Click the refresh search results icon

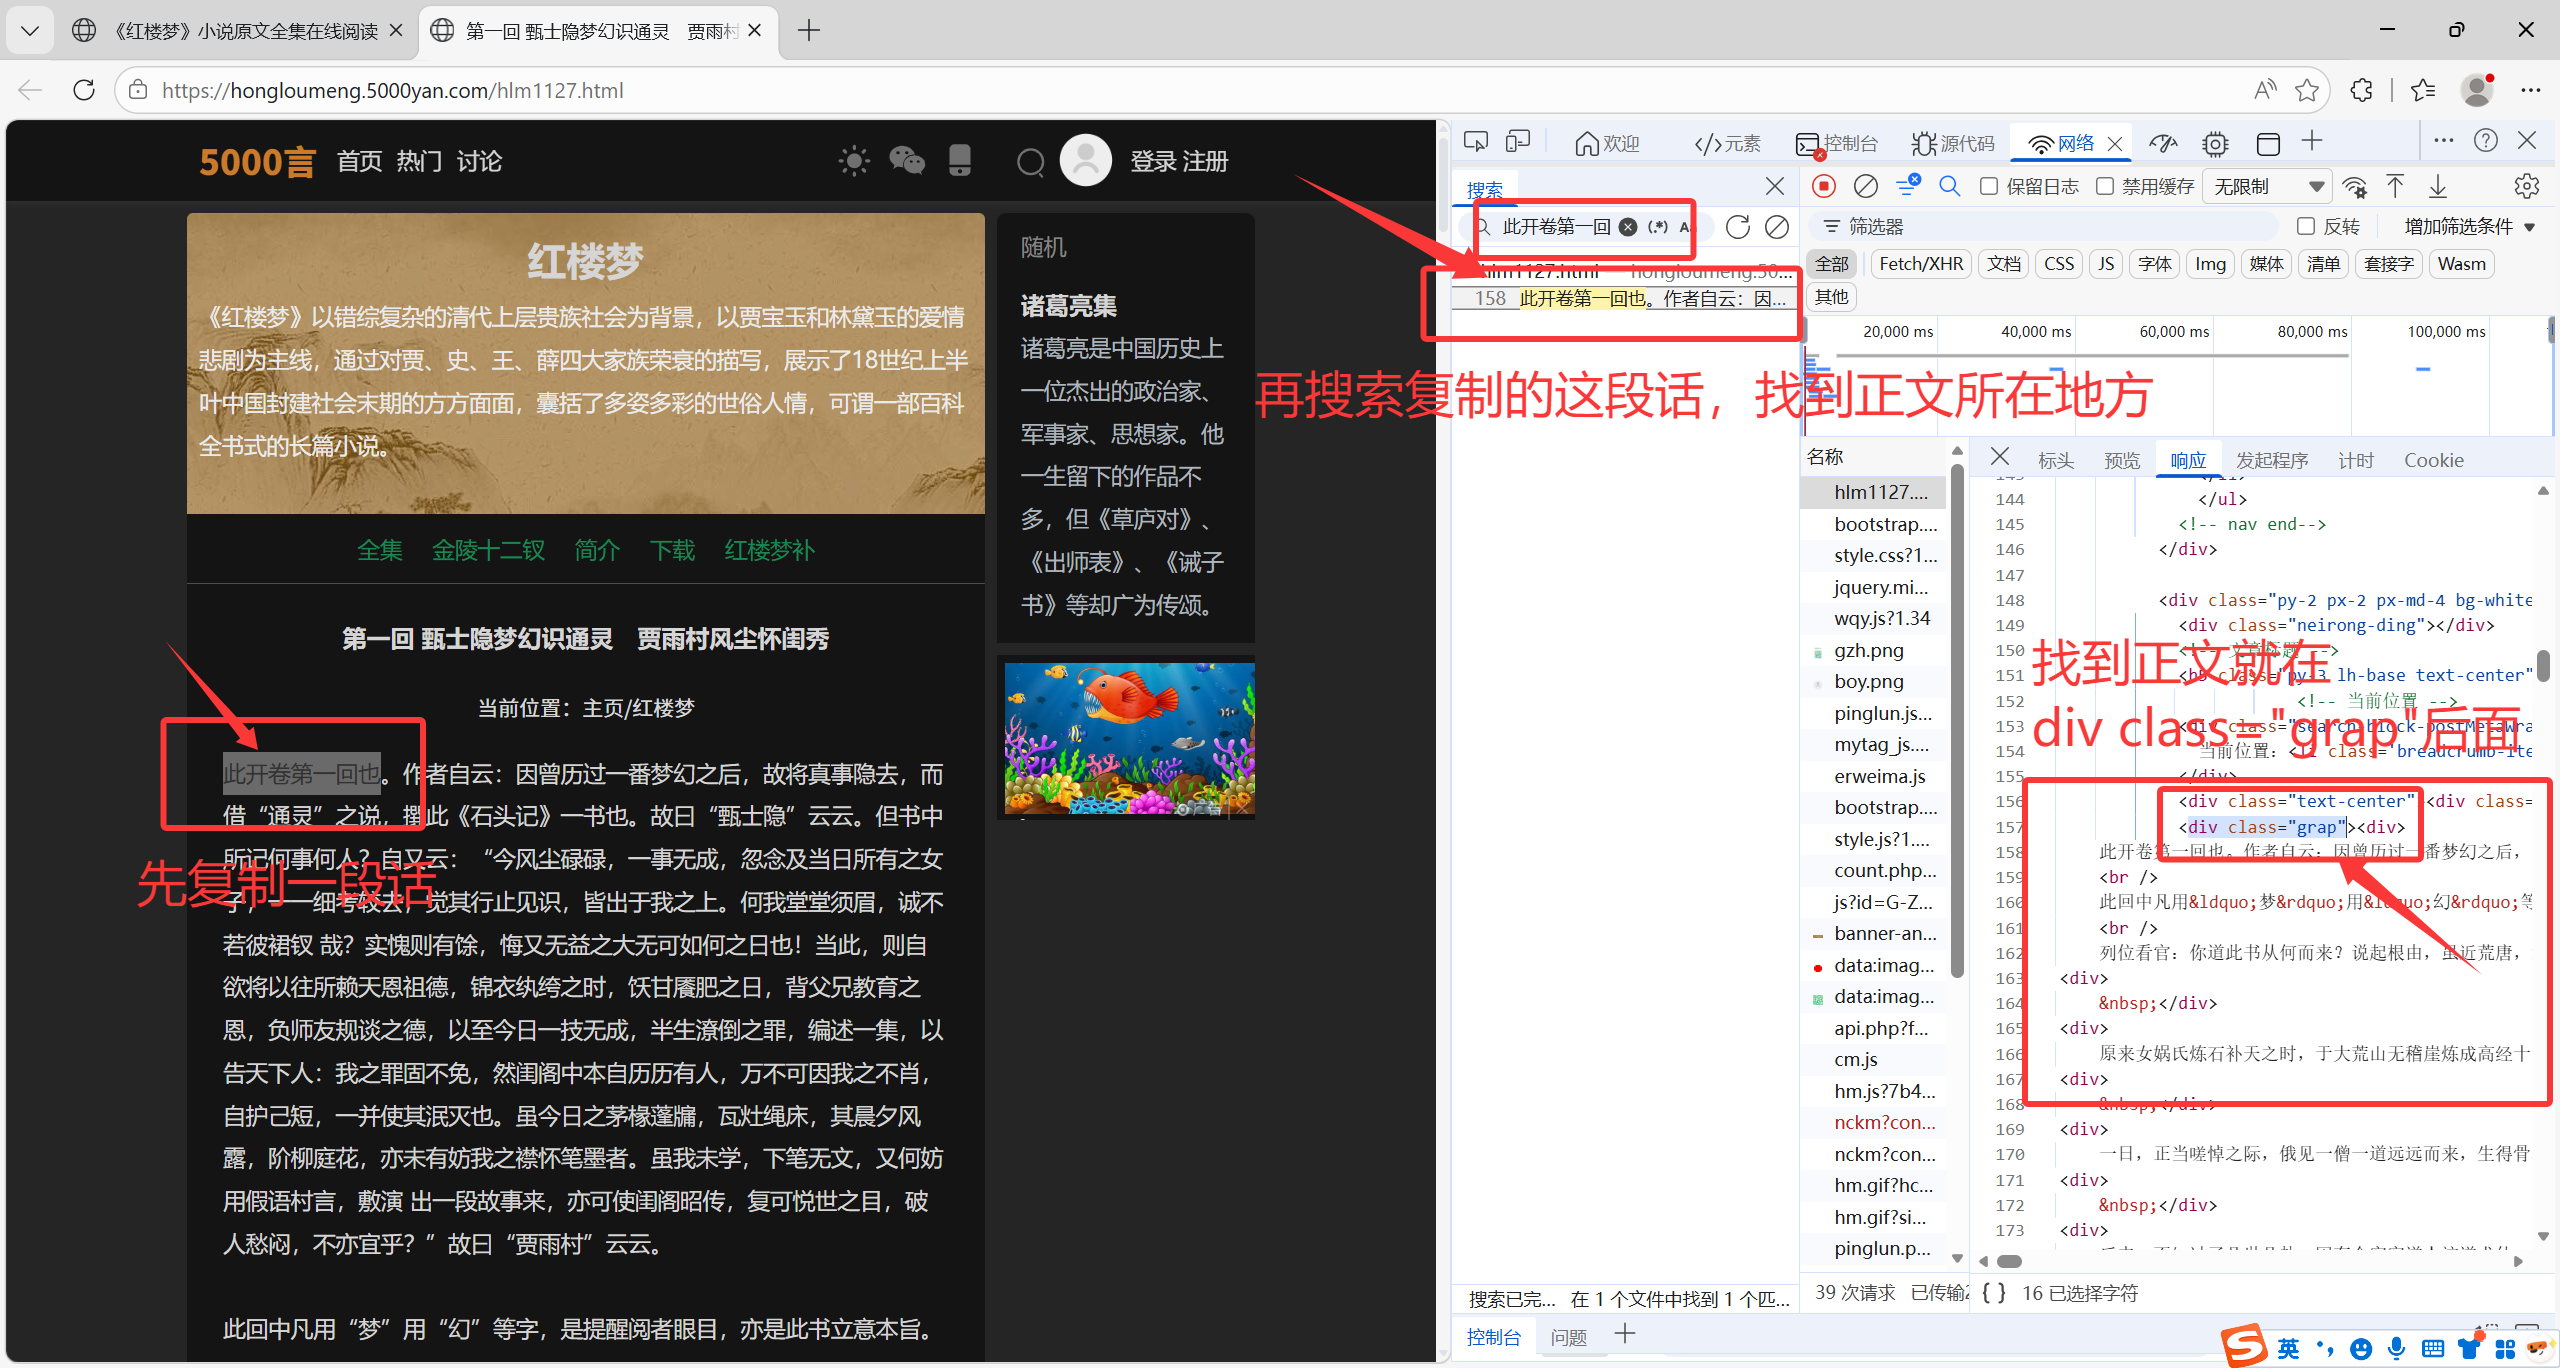point(1738,227)
